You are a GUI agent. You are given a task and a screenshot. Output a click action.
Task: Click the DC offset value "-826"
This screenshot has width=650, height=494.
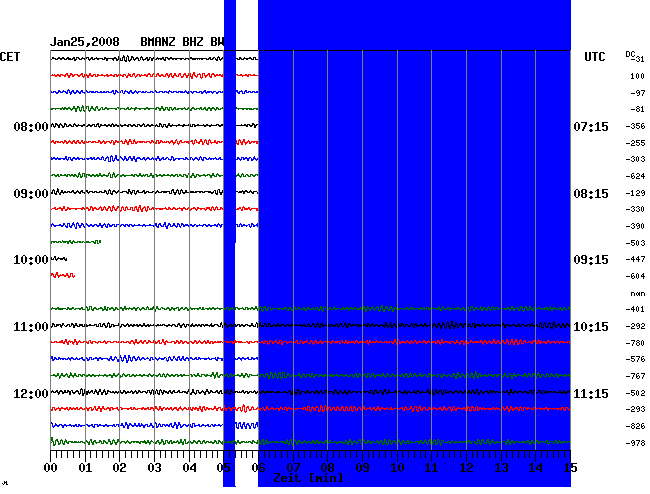[x=635, y=426]
